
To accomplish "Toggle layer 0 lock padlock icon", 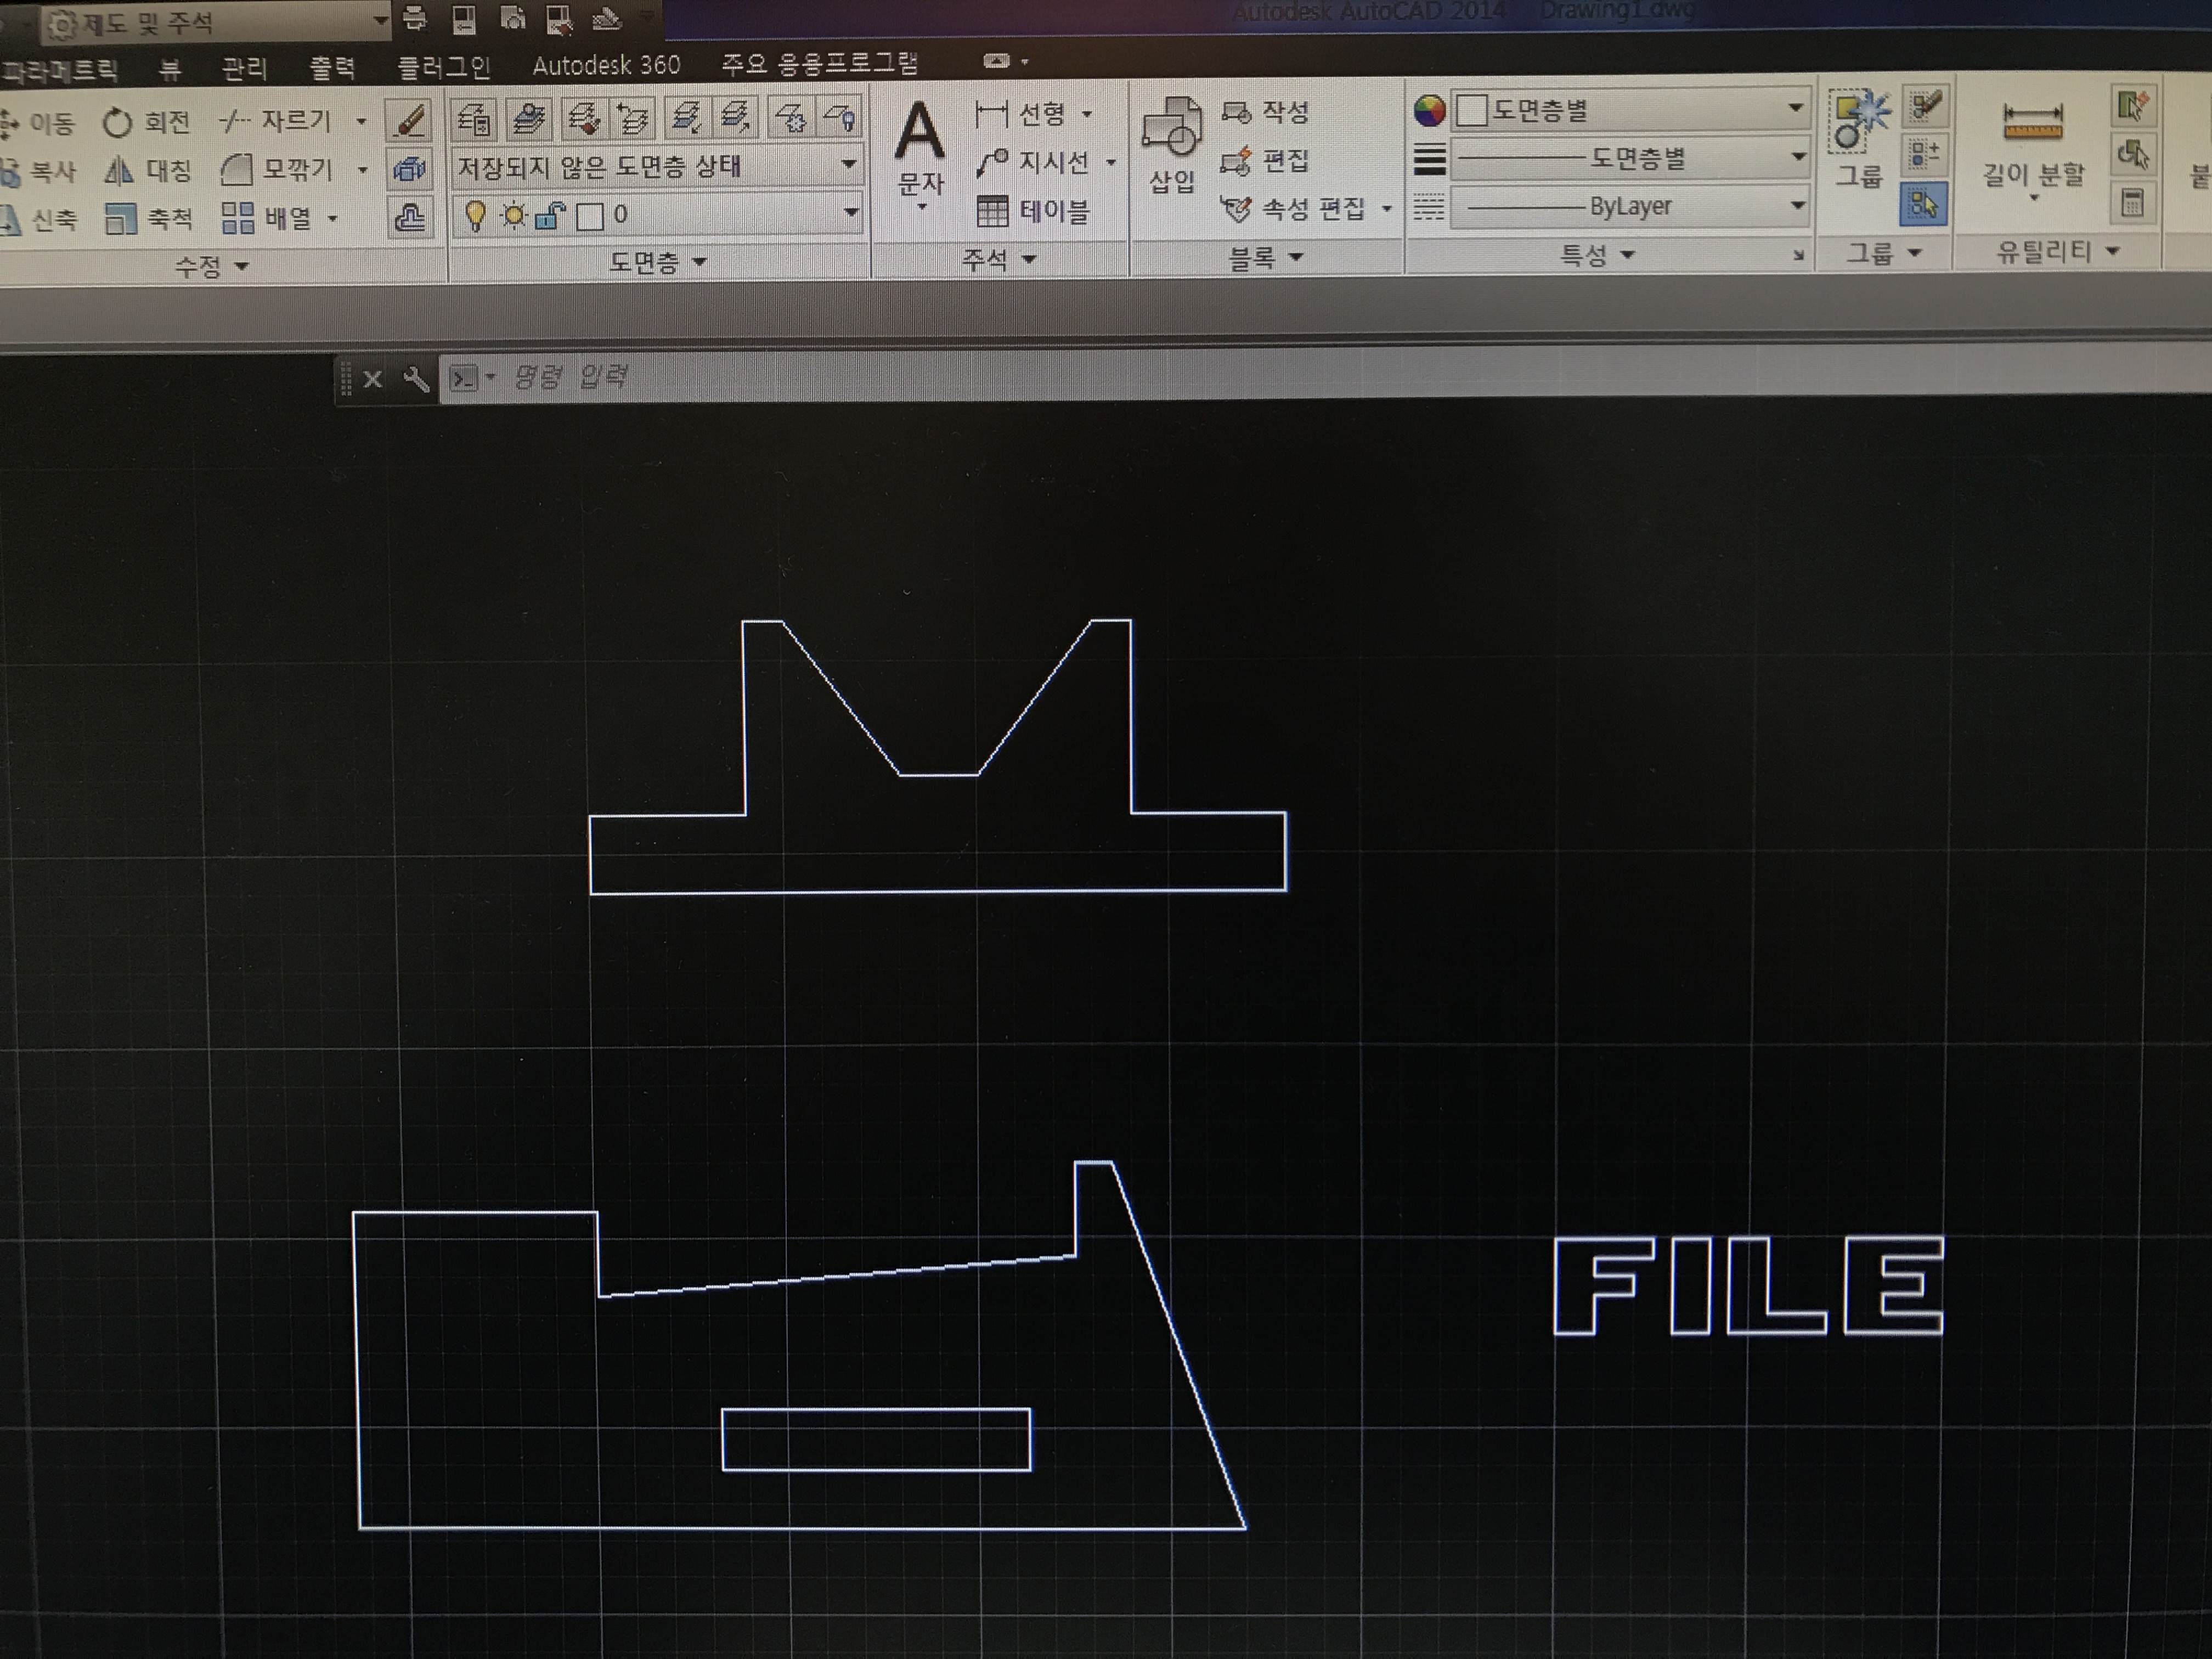I will (551, 215).
